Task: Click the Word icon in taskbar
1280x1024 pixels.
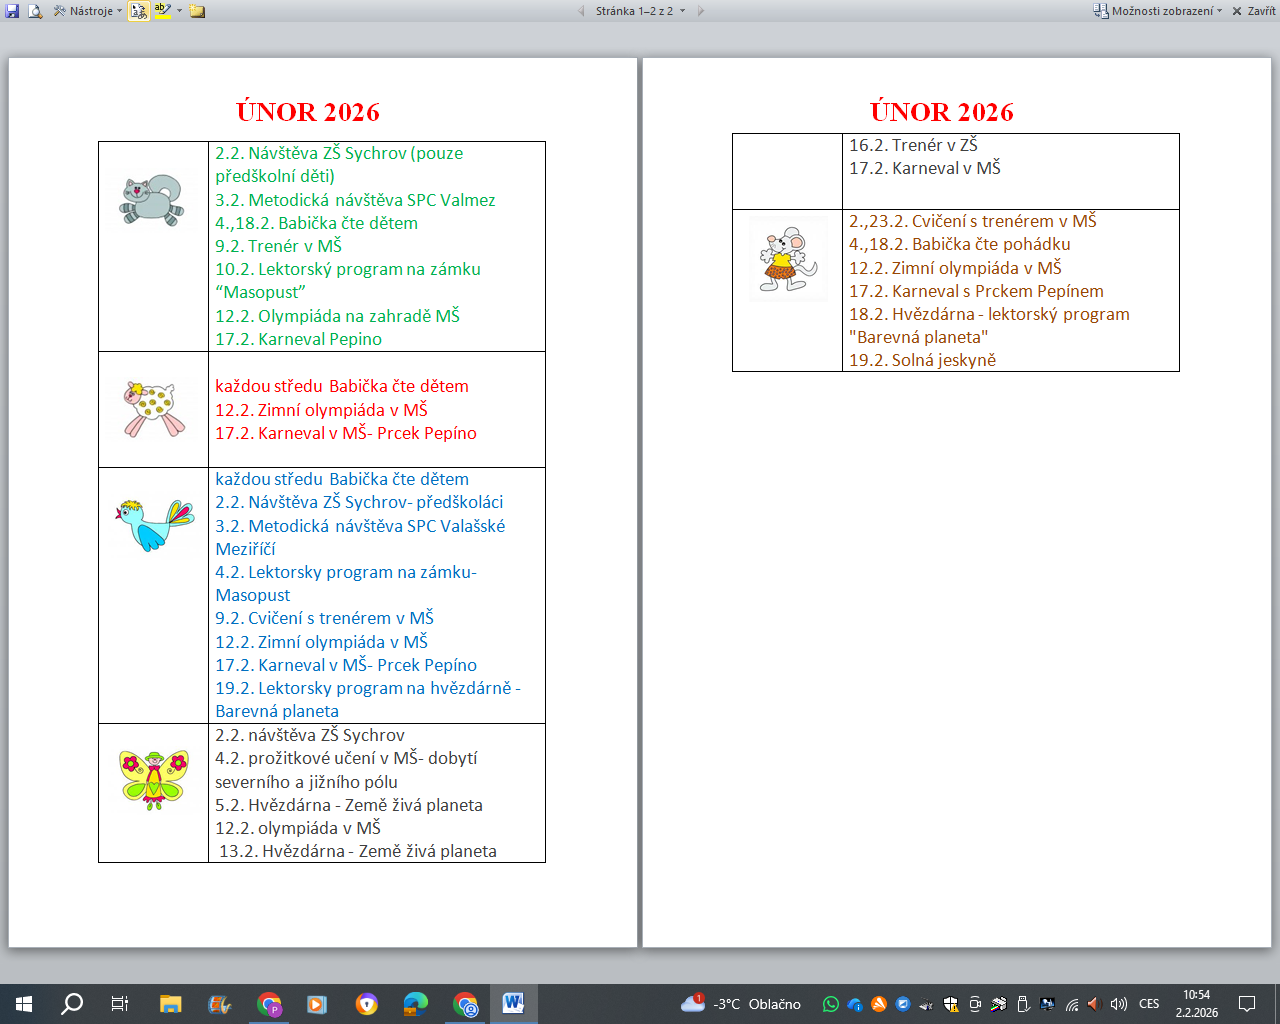Action: coord(513,1004)
